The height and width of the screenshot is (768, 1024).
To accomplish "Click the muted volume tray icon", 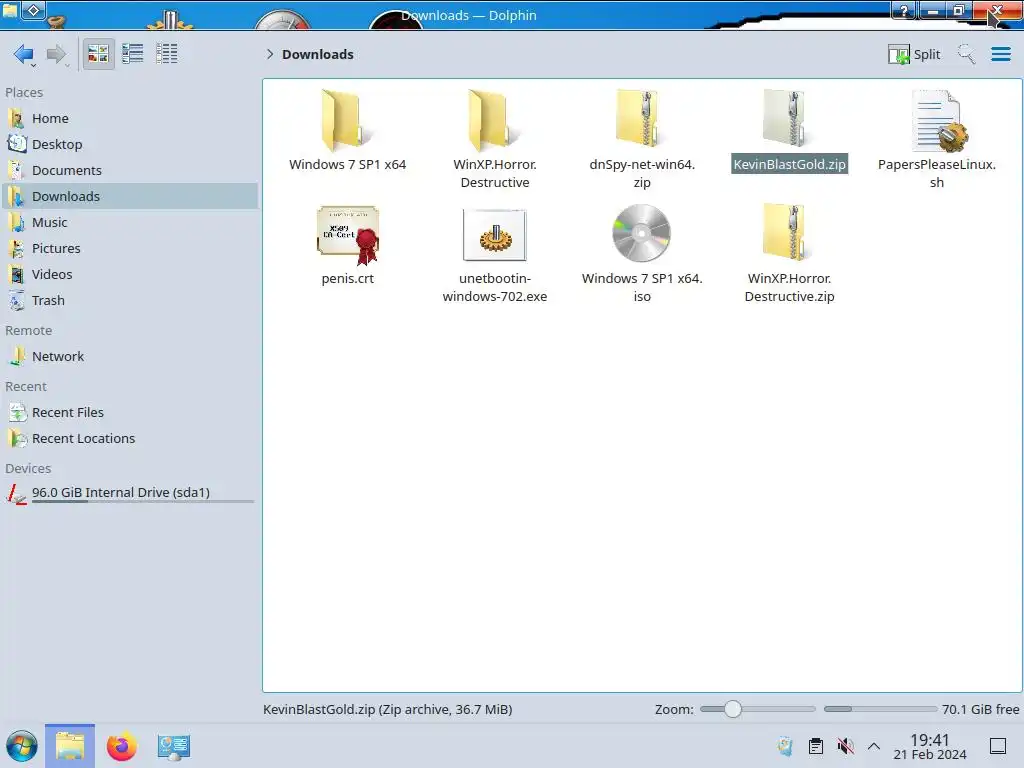I will click(845, 746).
